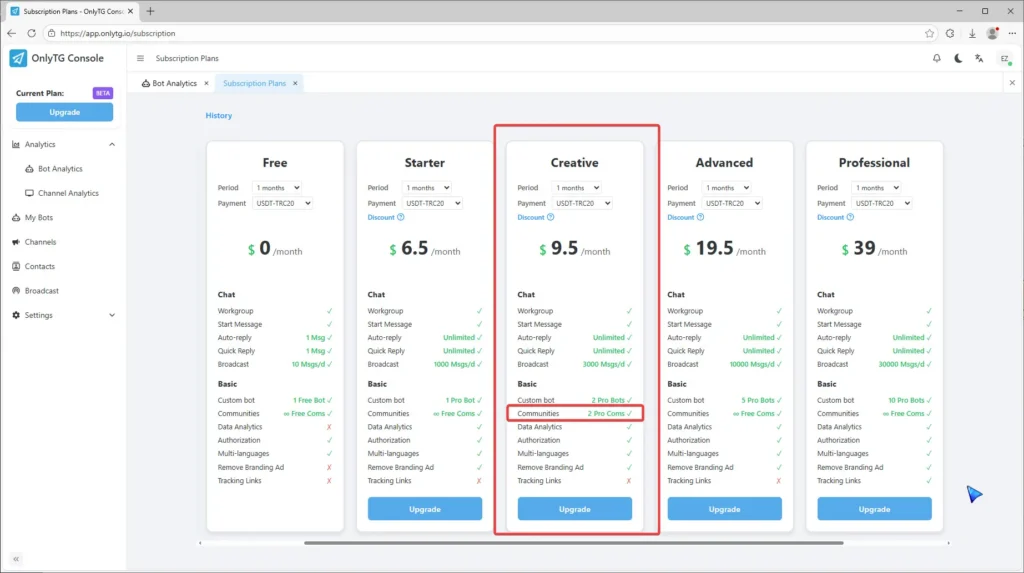Close the Bot Analytics tab
Viewport: 1024px width, 573px height.
click(x=206, y=83)
